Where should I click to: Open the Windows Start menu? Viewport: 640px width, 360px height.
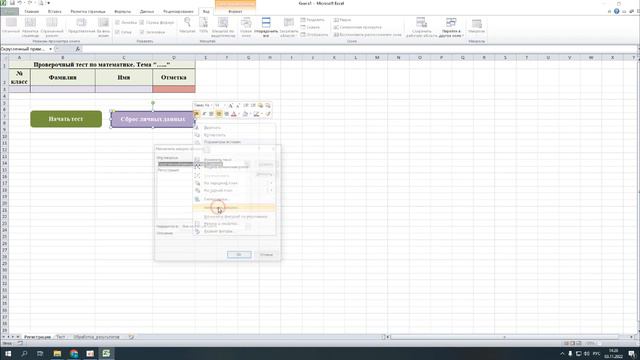tap(8, 353)
